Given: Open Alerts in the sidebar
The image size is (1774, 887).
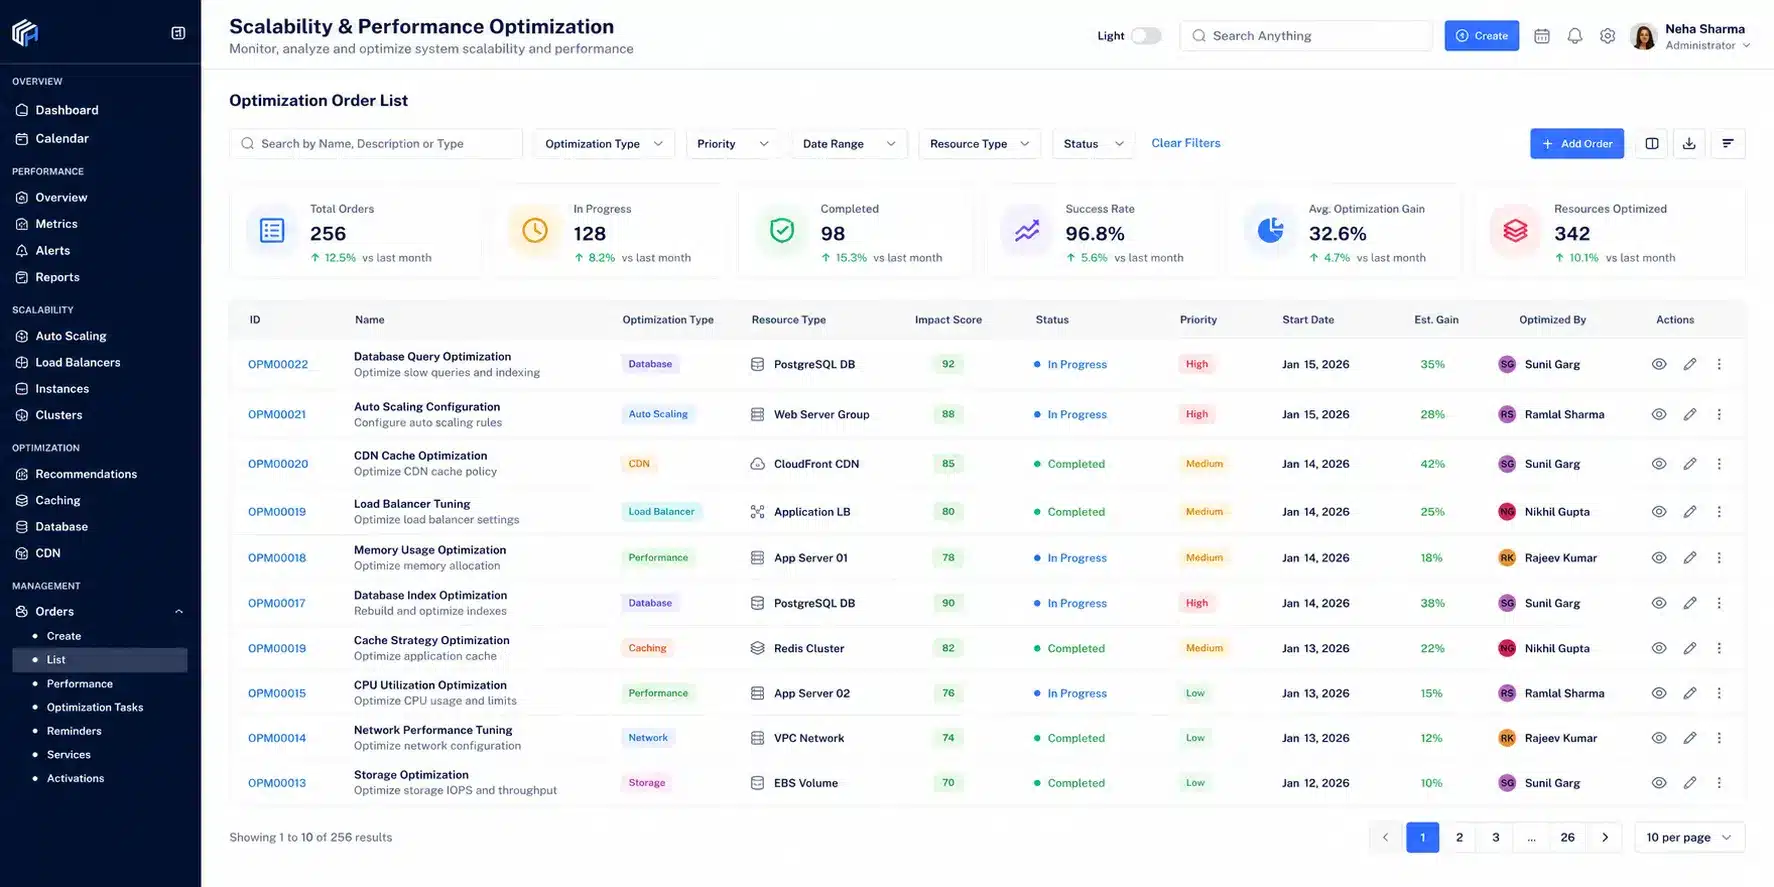Looking at the screenshot, I should (x=53, y=251).
